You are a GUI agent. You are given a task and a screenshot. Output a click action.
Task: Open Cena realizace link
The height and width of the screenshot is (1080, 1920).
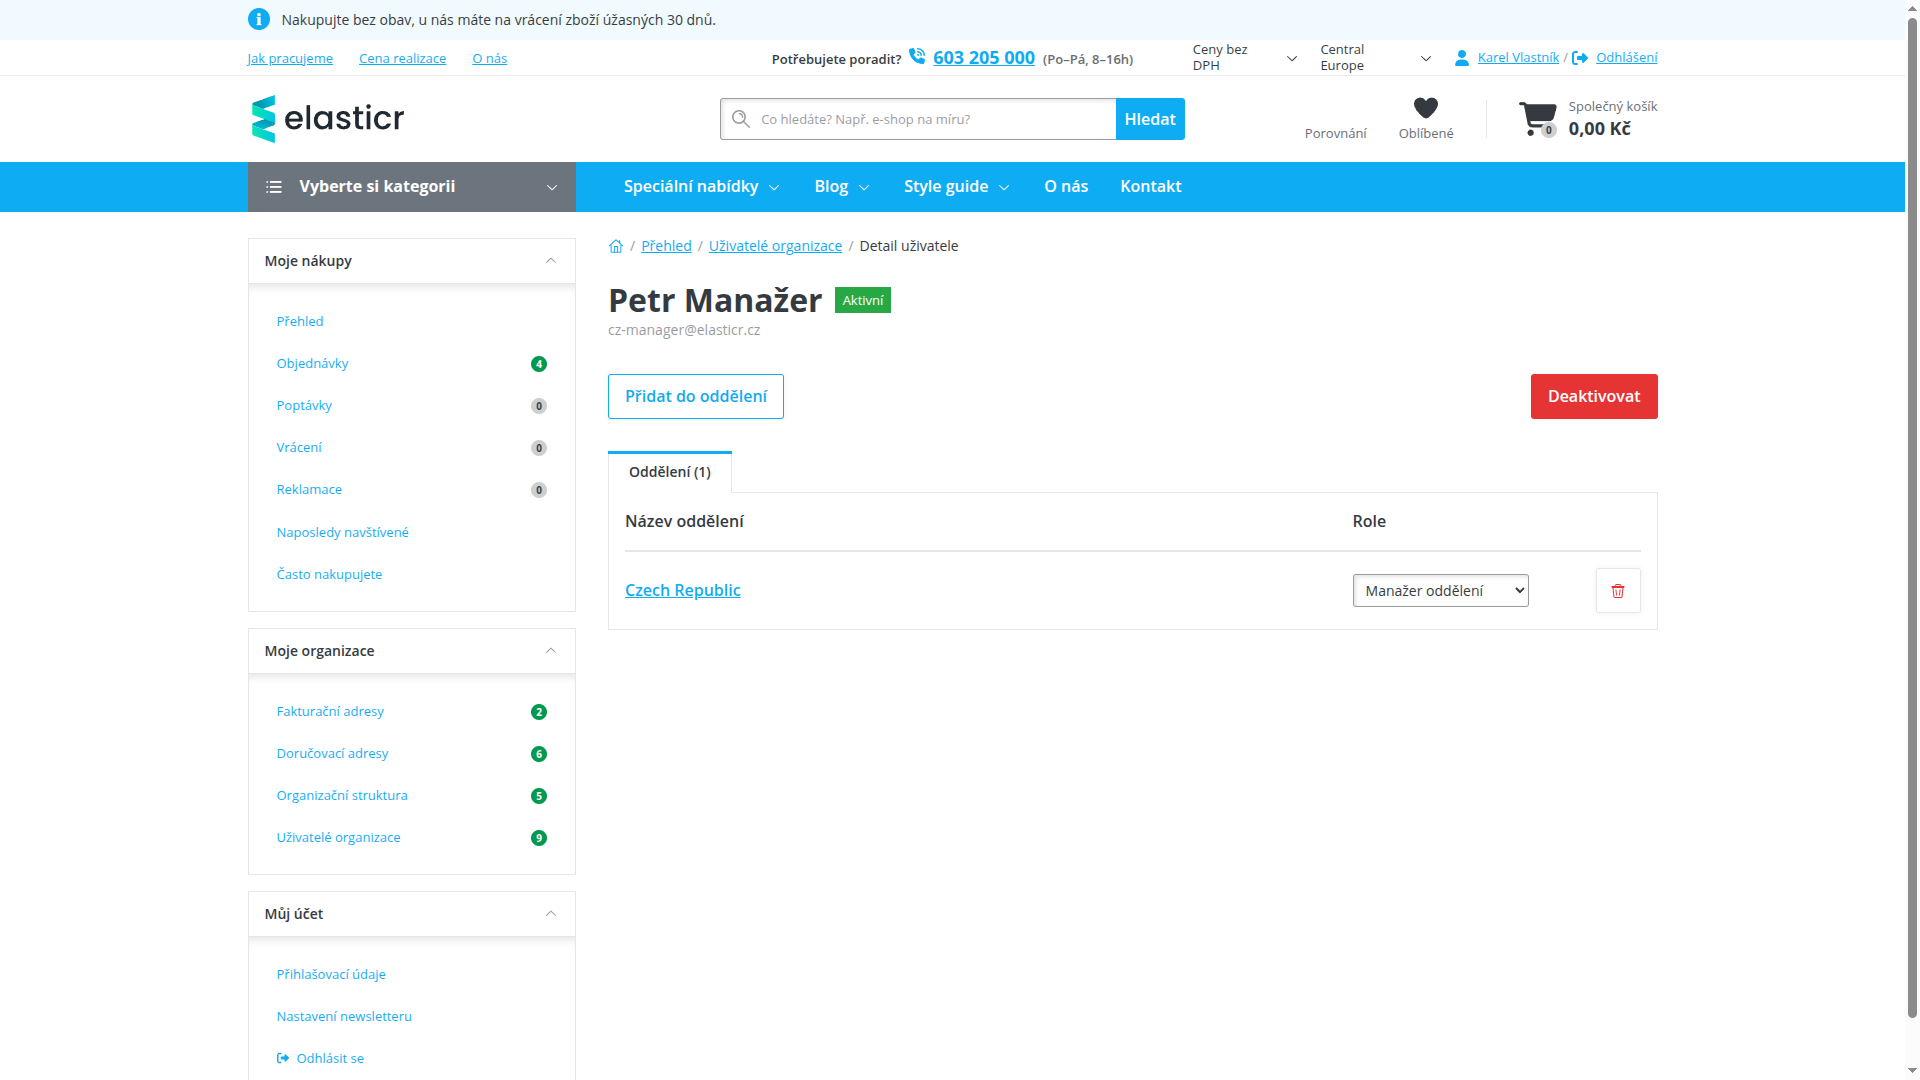click(x=403, y=59)
